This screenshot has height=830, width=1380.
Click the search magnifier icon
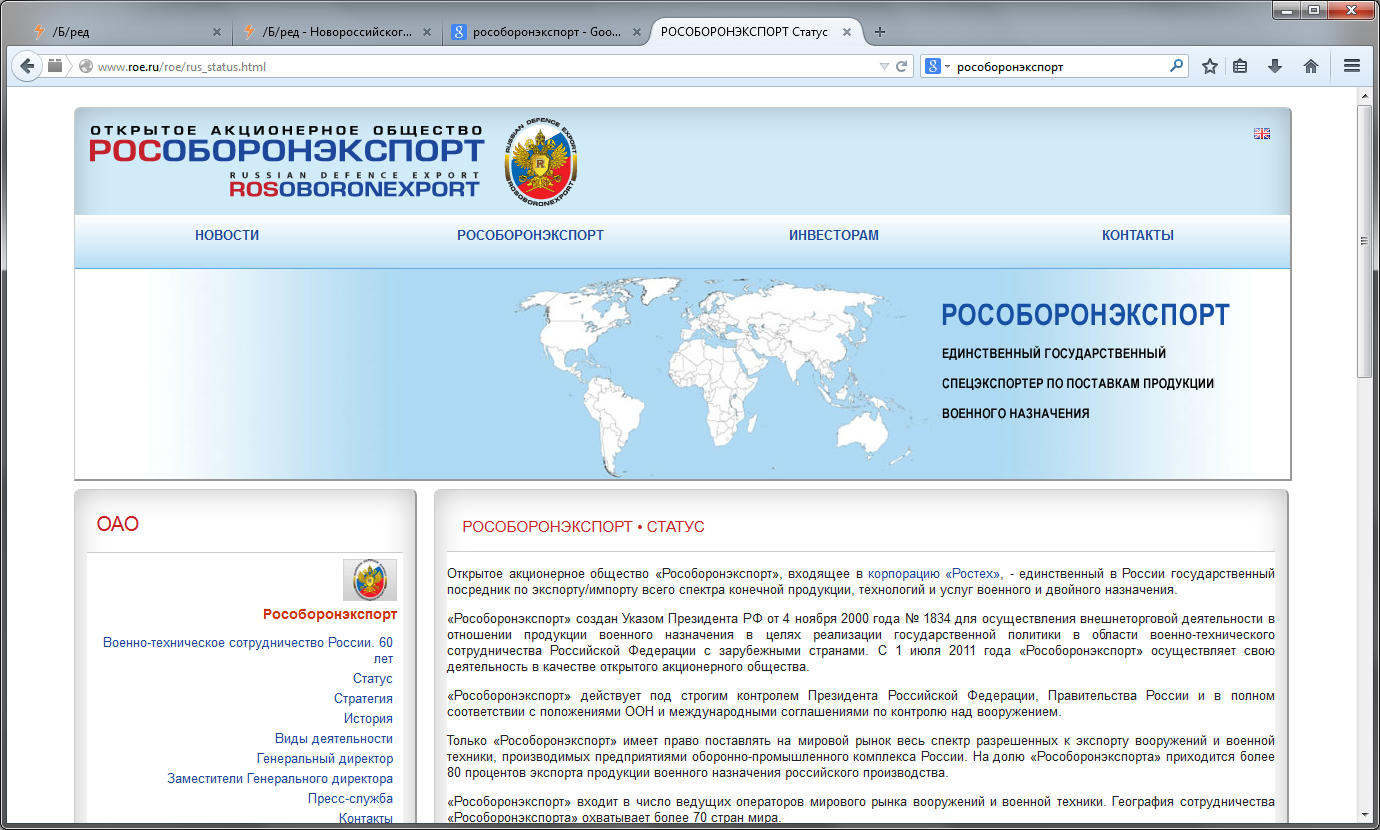1176,66
